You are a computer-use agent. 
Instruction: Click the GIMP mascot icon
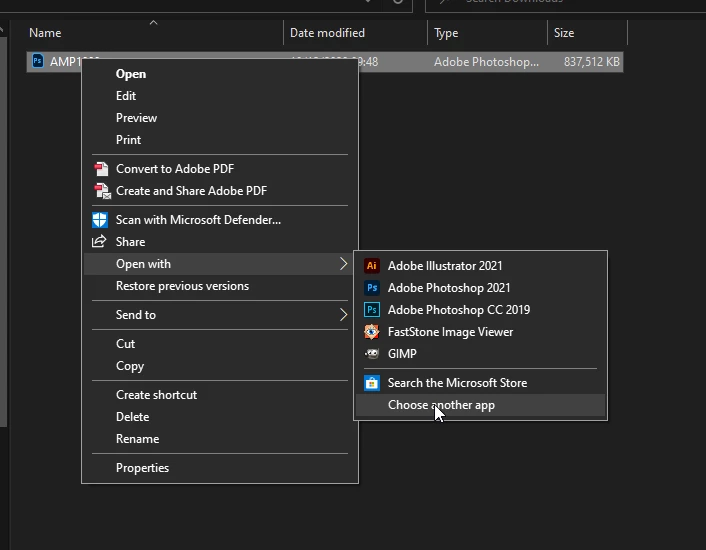(x=371, y=354)
